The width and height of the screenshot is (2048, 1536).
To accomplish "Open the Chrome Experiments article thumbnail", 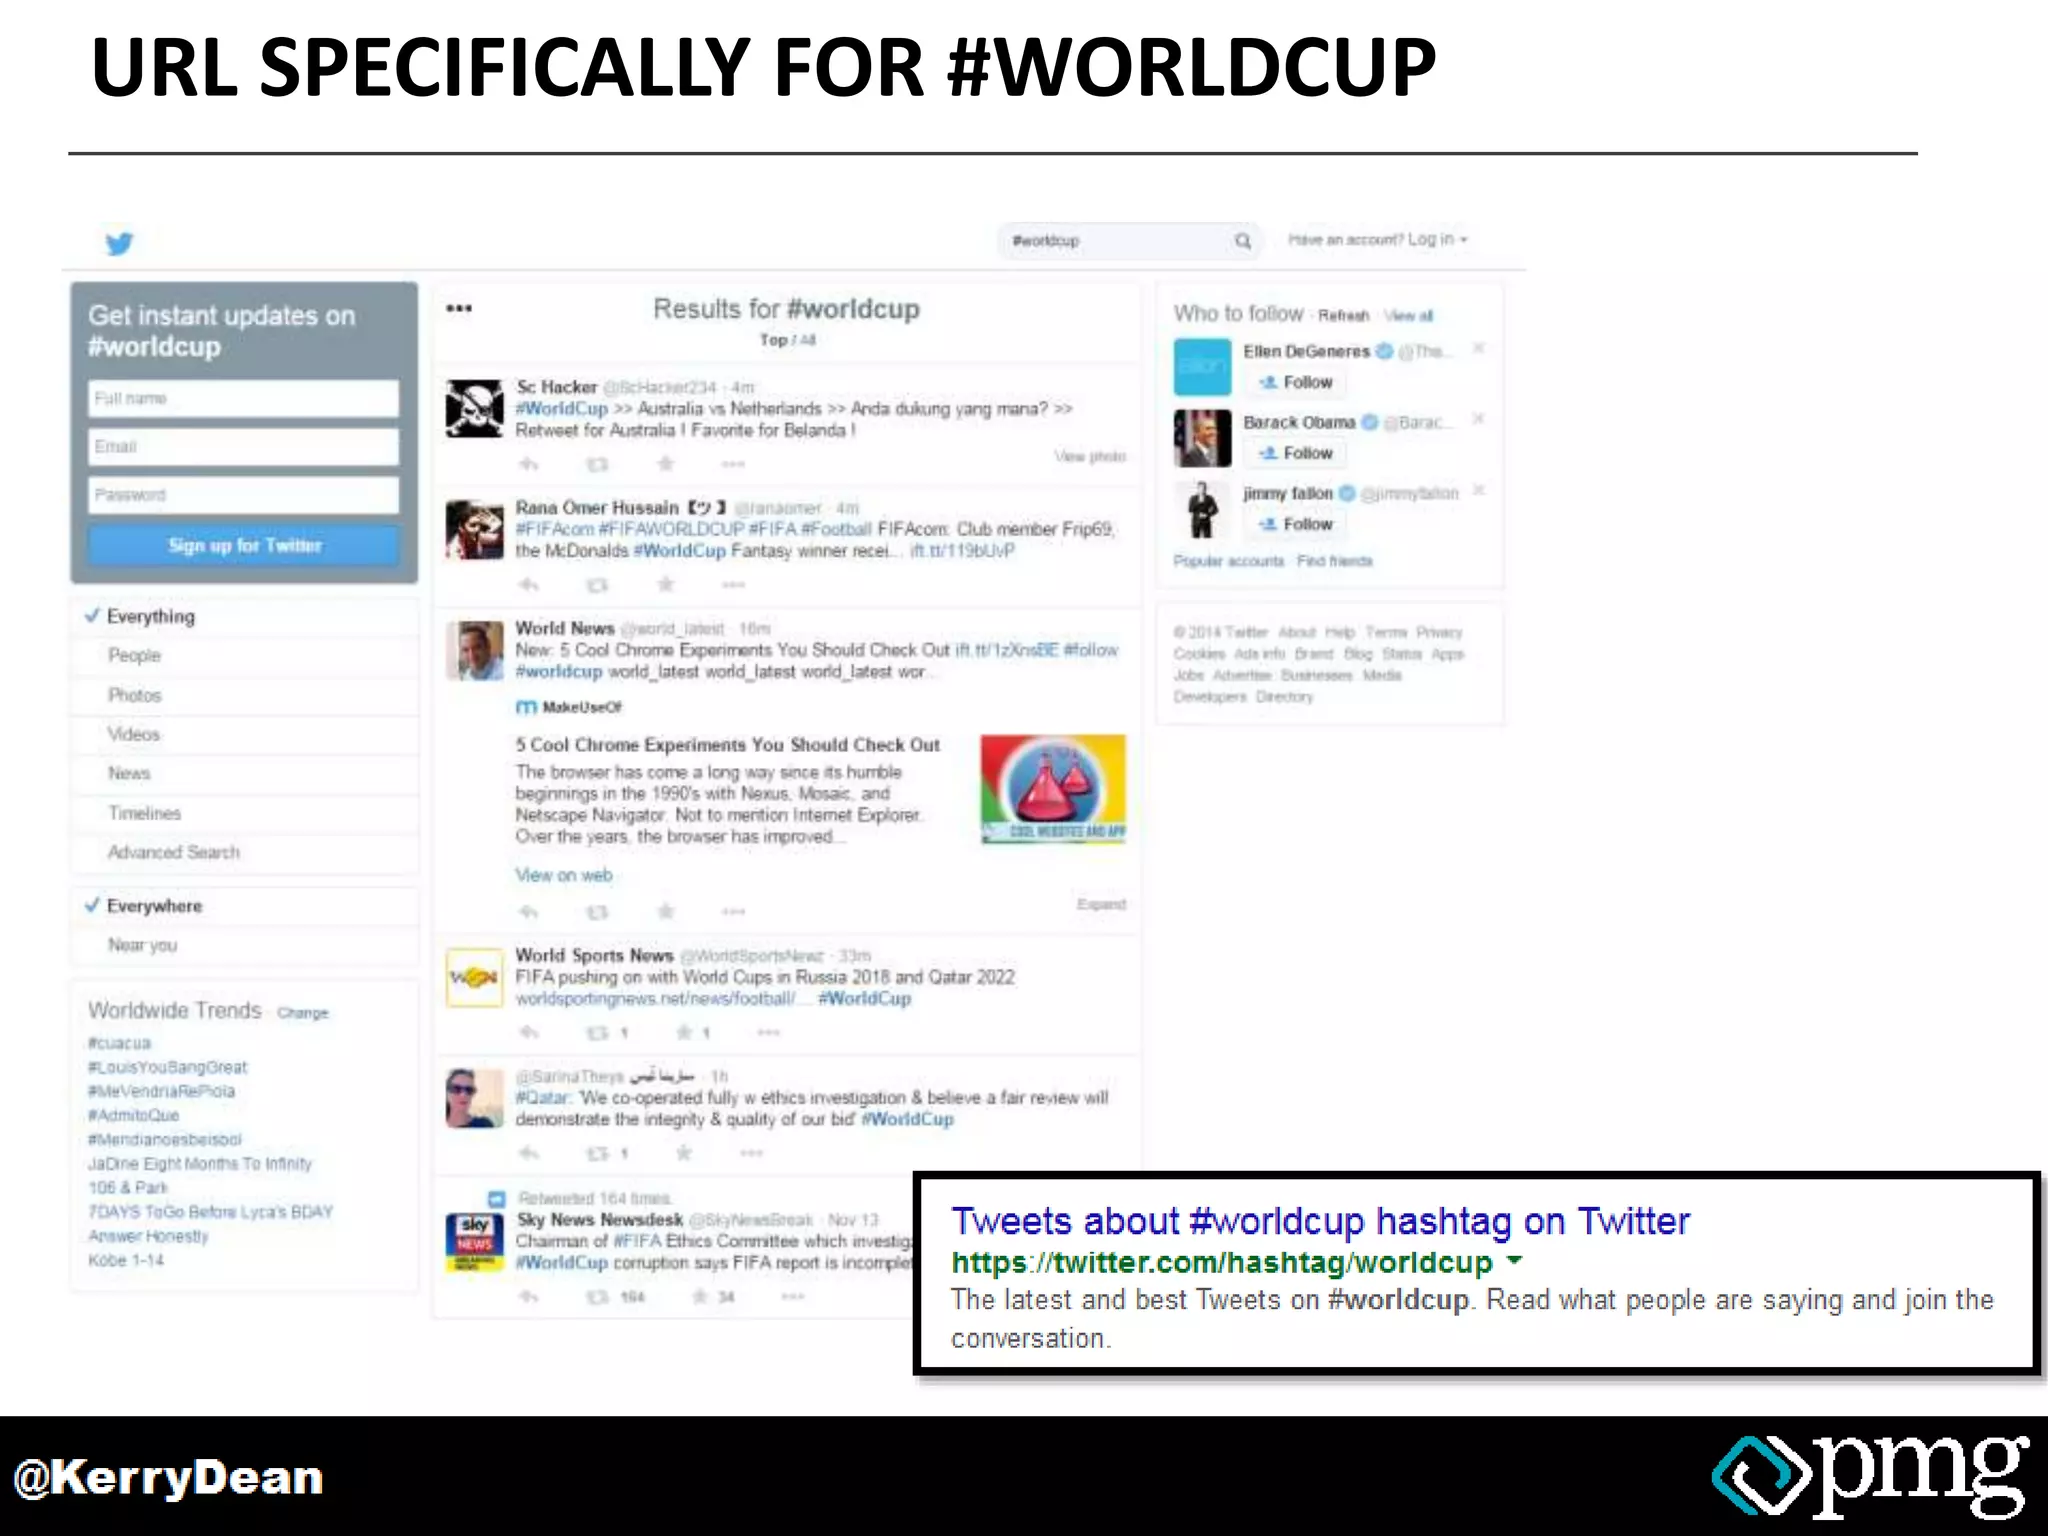I will point(1053,789).
